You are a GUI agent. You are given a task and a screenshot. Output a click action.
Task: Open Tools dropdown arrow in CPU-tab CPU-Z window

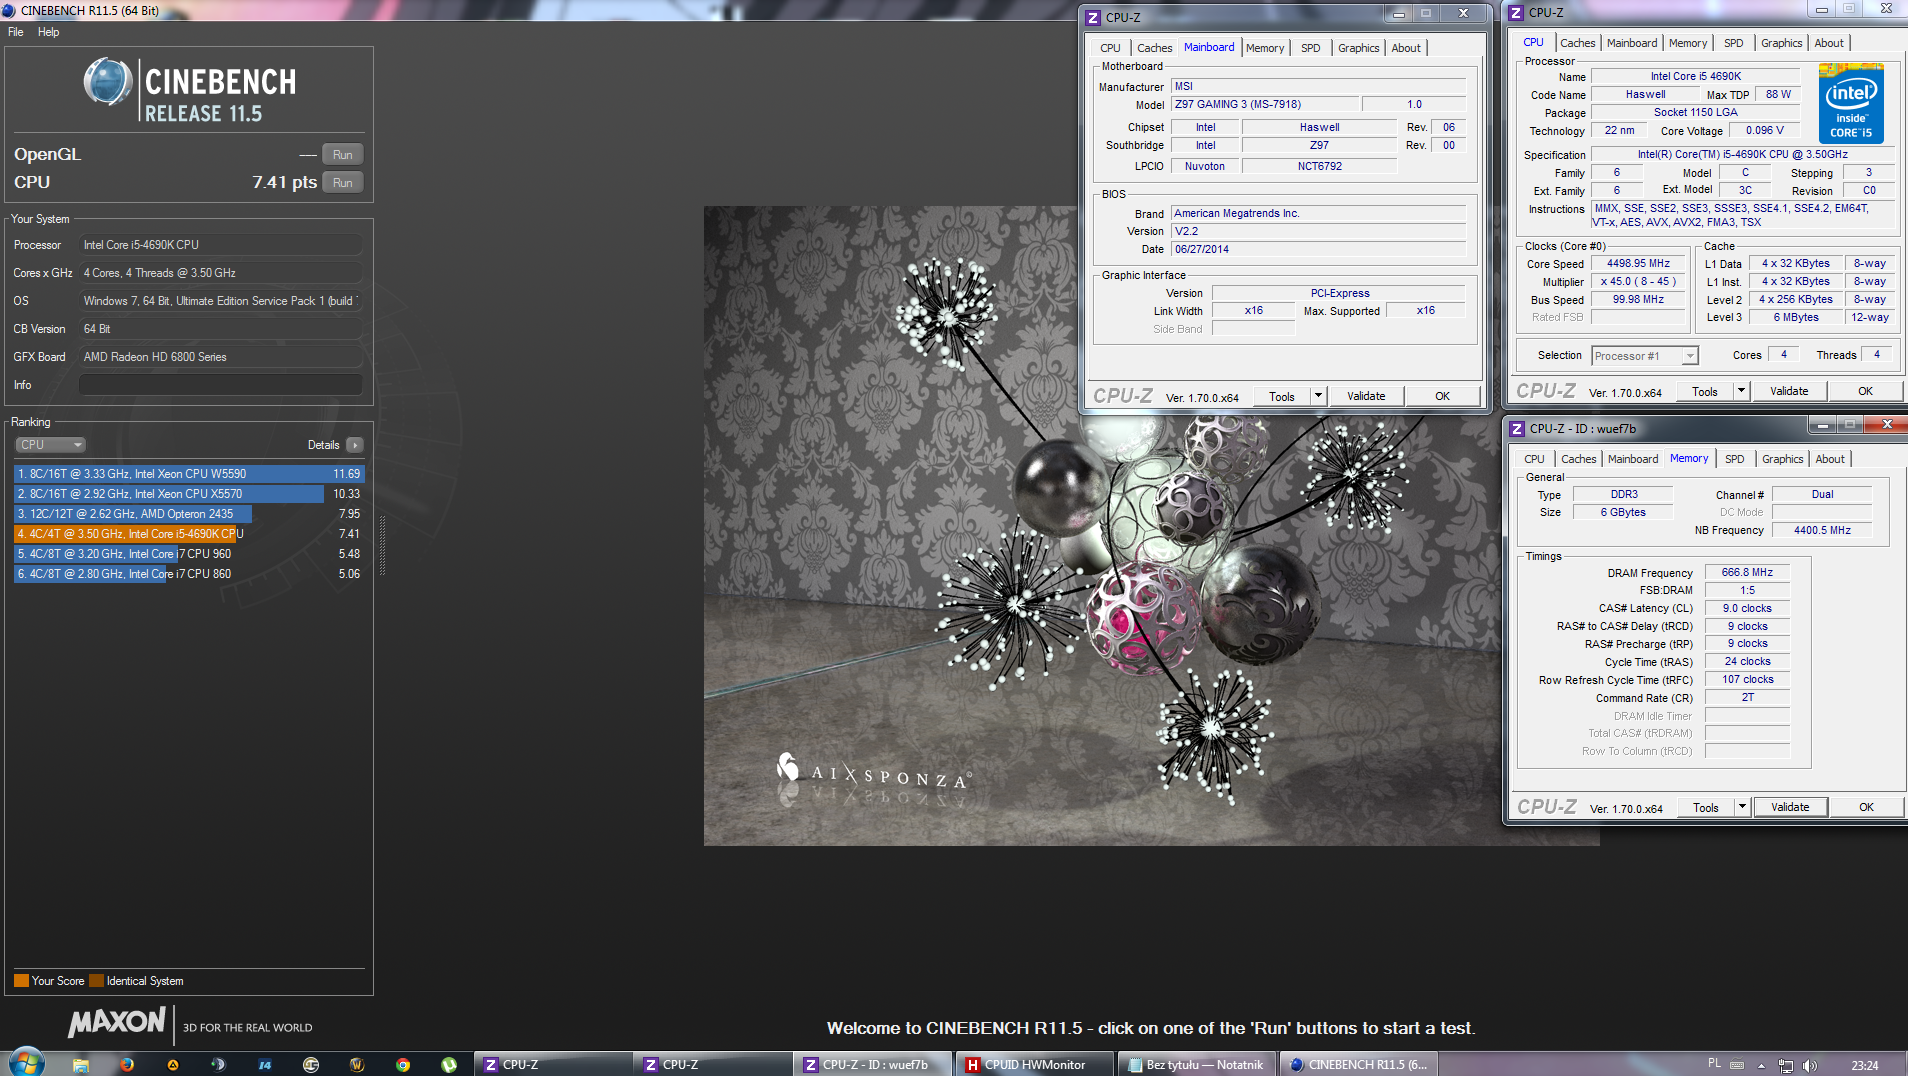coord(1741,392)
